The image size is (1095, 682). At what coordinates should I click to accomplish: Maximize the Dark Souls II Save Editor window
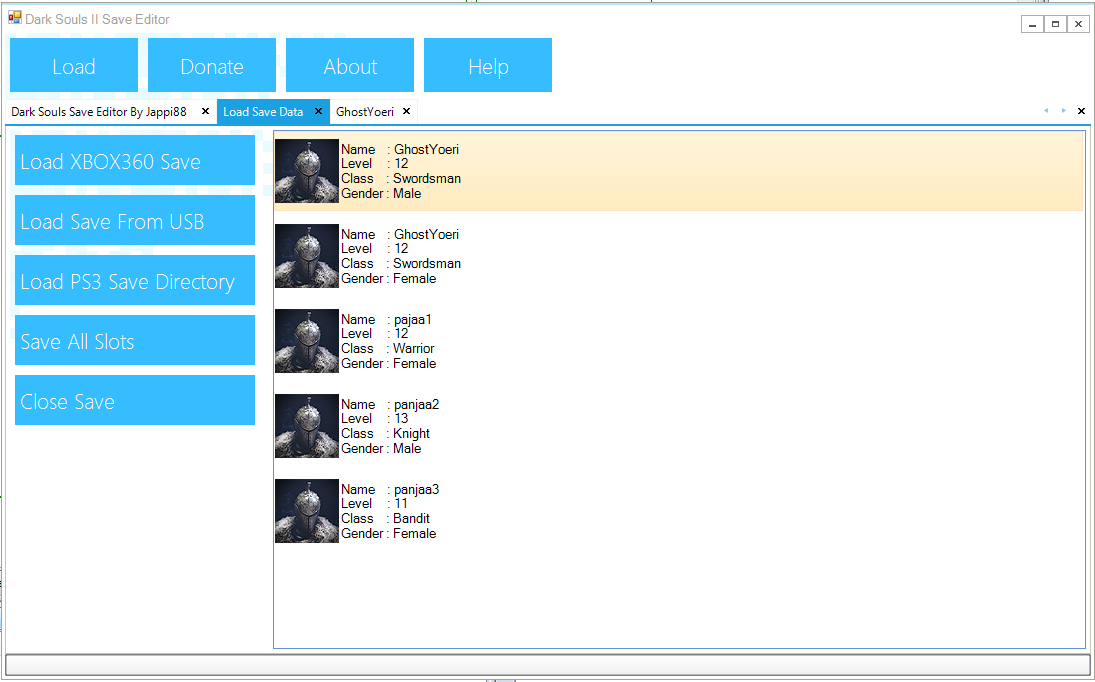point(1055,24)
